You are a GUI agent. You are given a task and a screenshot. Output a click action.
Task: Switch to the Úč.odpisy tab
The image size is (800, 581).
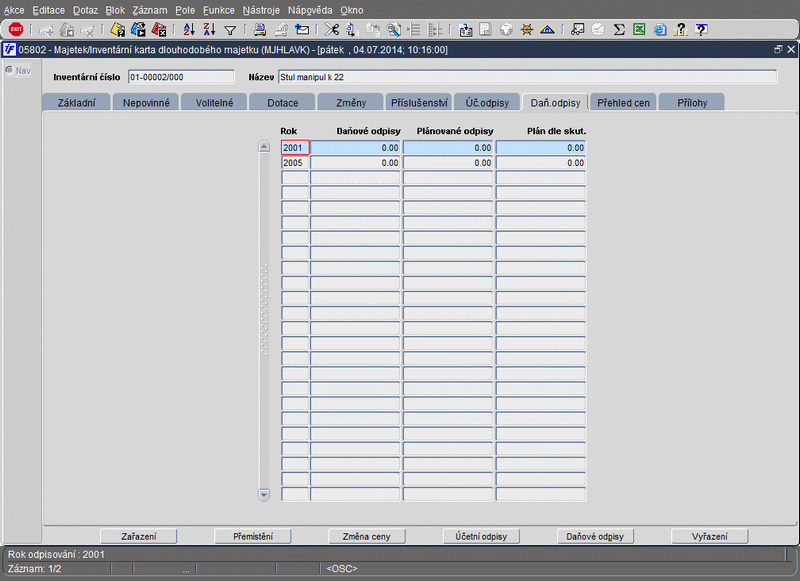click(x=487, y=103)
